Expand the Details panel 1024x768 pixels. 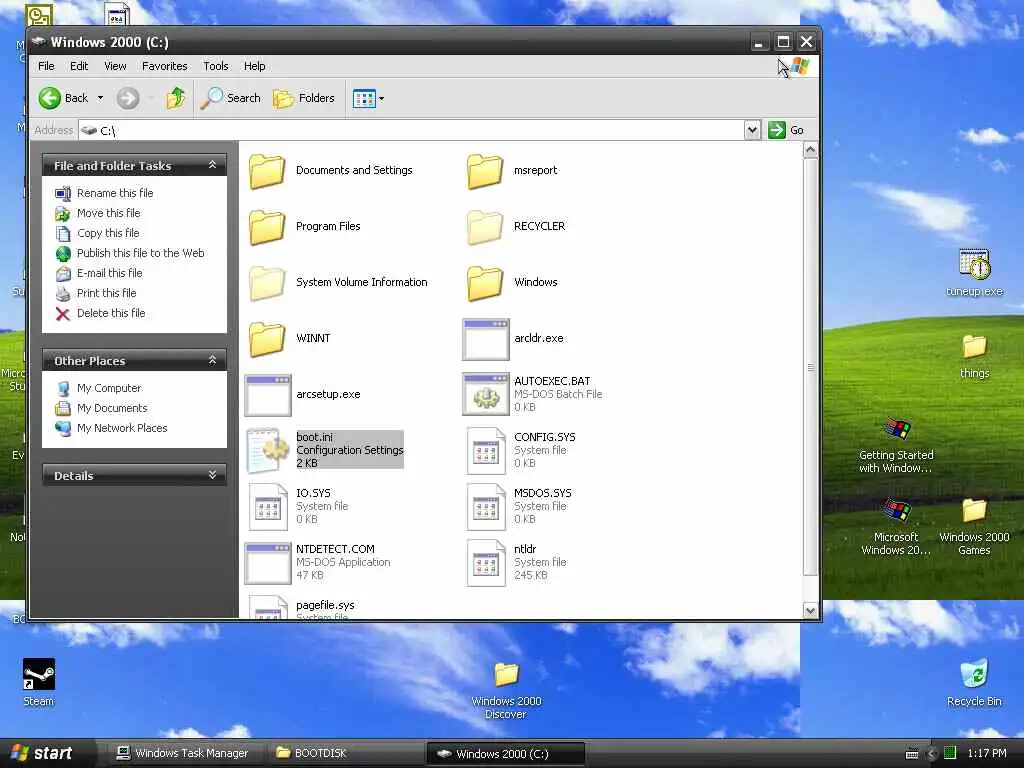click(212, 475)
